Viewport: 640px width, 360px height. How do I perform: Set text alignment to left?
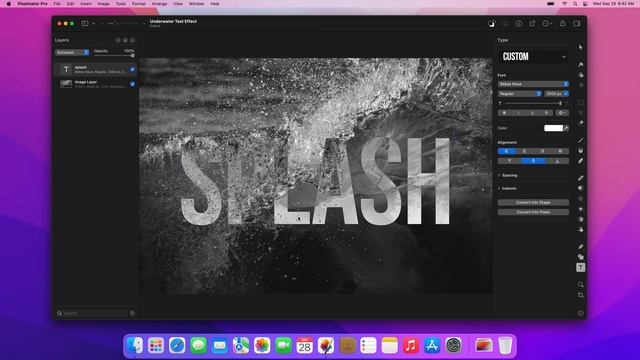[507, 151]
